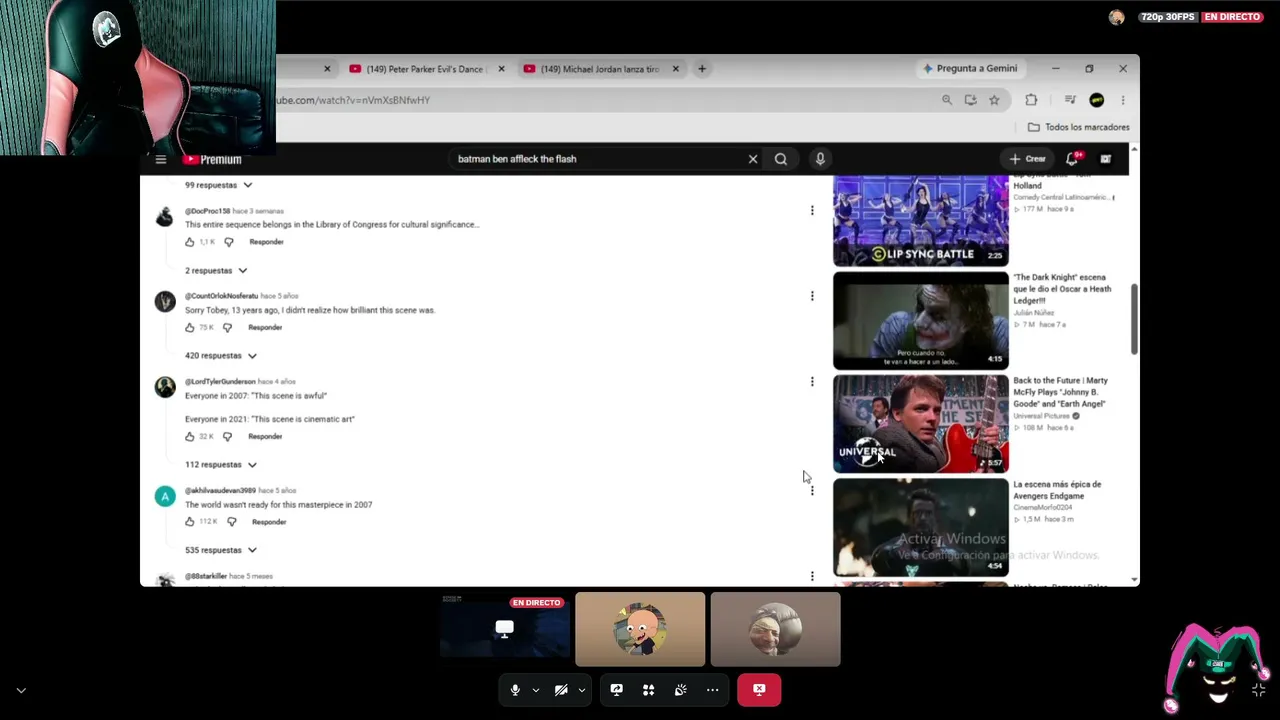The width and height of the screenshot is (1280, 720).
Task: Expand the 112 respuestas replies
Action: (221, 465)
